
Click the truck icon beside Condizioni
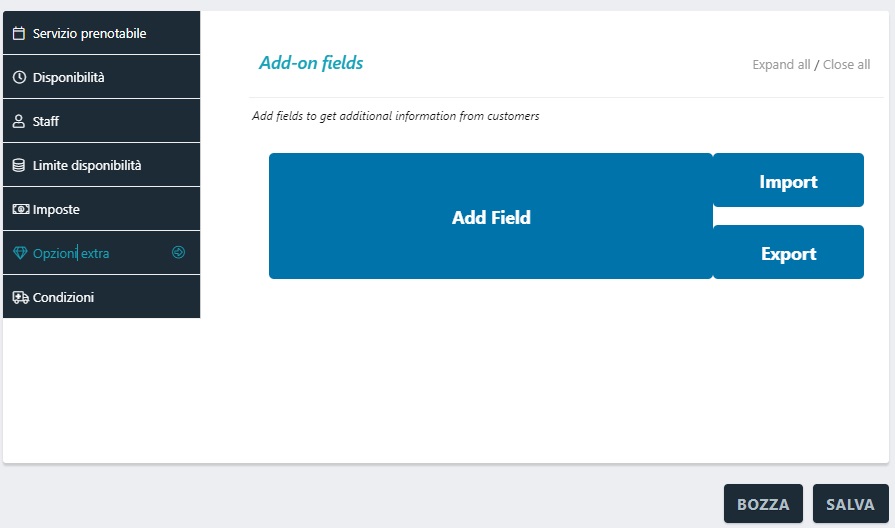click(x=19, y=297)
